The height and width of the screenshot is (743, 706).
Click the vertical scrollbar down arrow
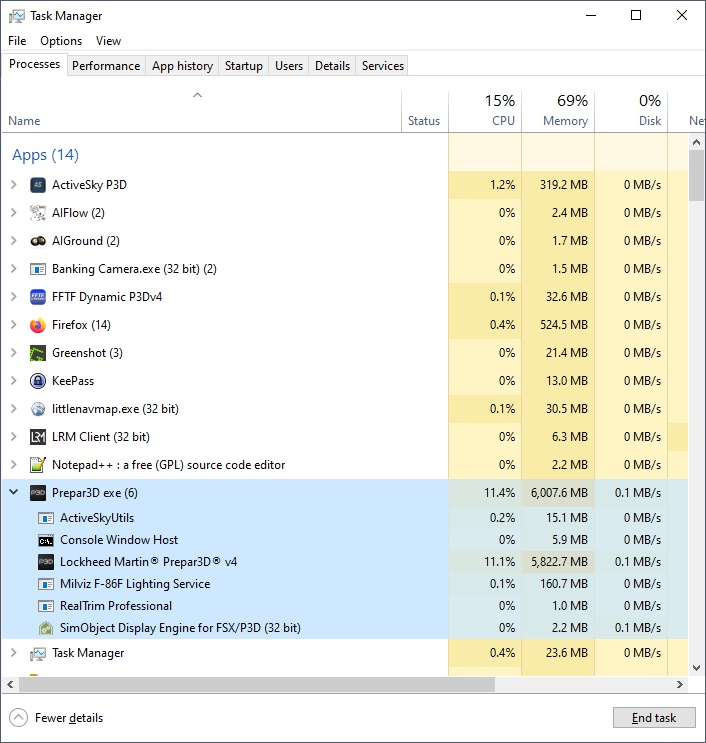click(696, 668)
